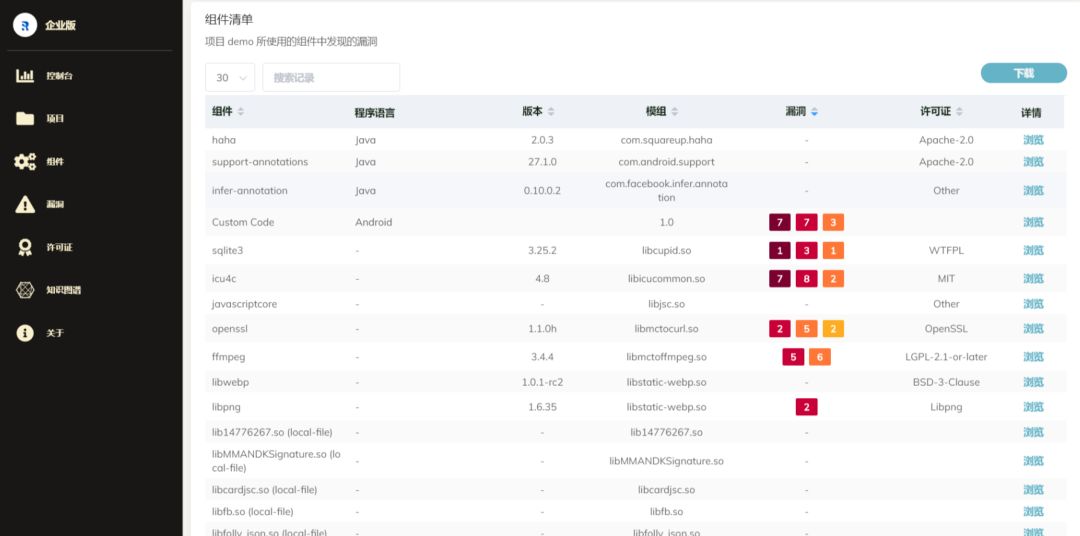Open the 漏洞 warning triangle icon
The width and height of the screenshot is (1080, 536).
click(25, 205)
